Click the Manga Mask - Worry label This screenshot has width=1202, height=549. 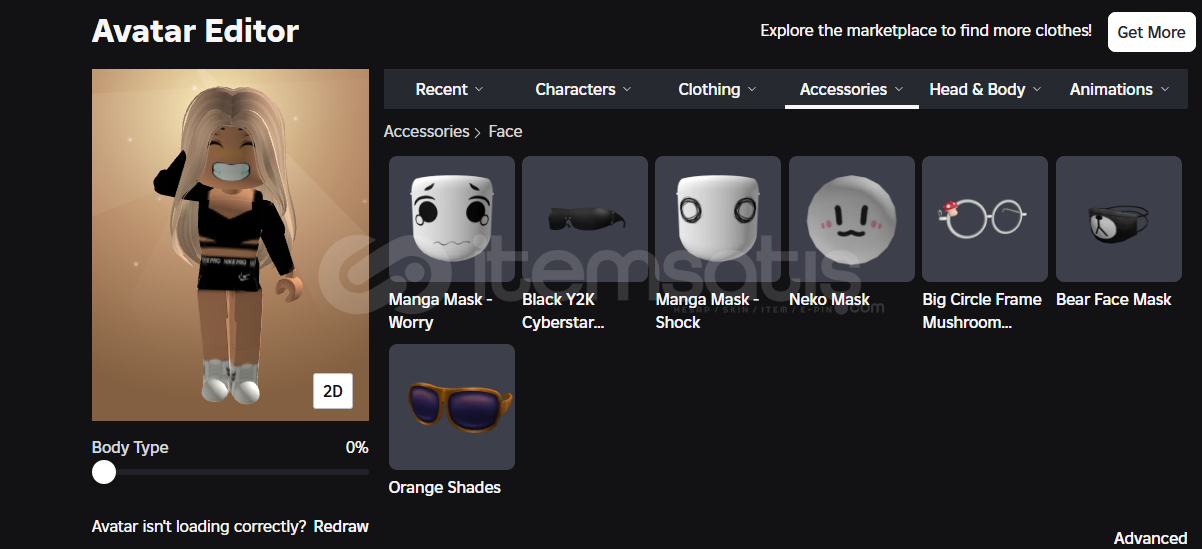440,311
